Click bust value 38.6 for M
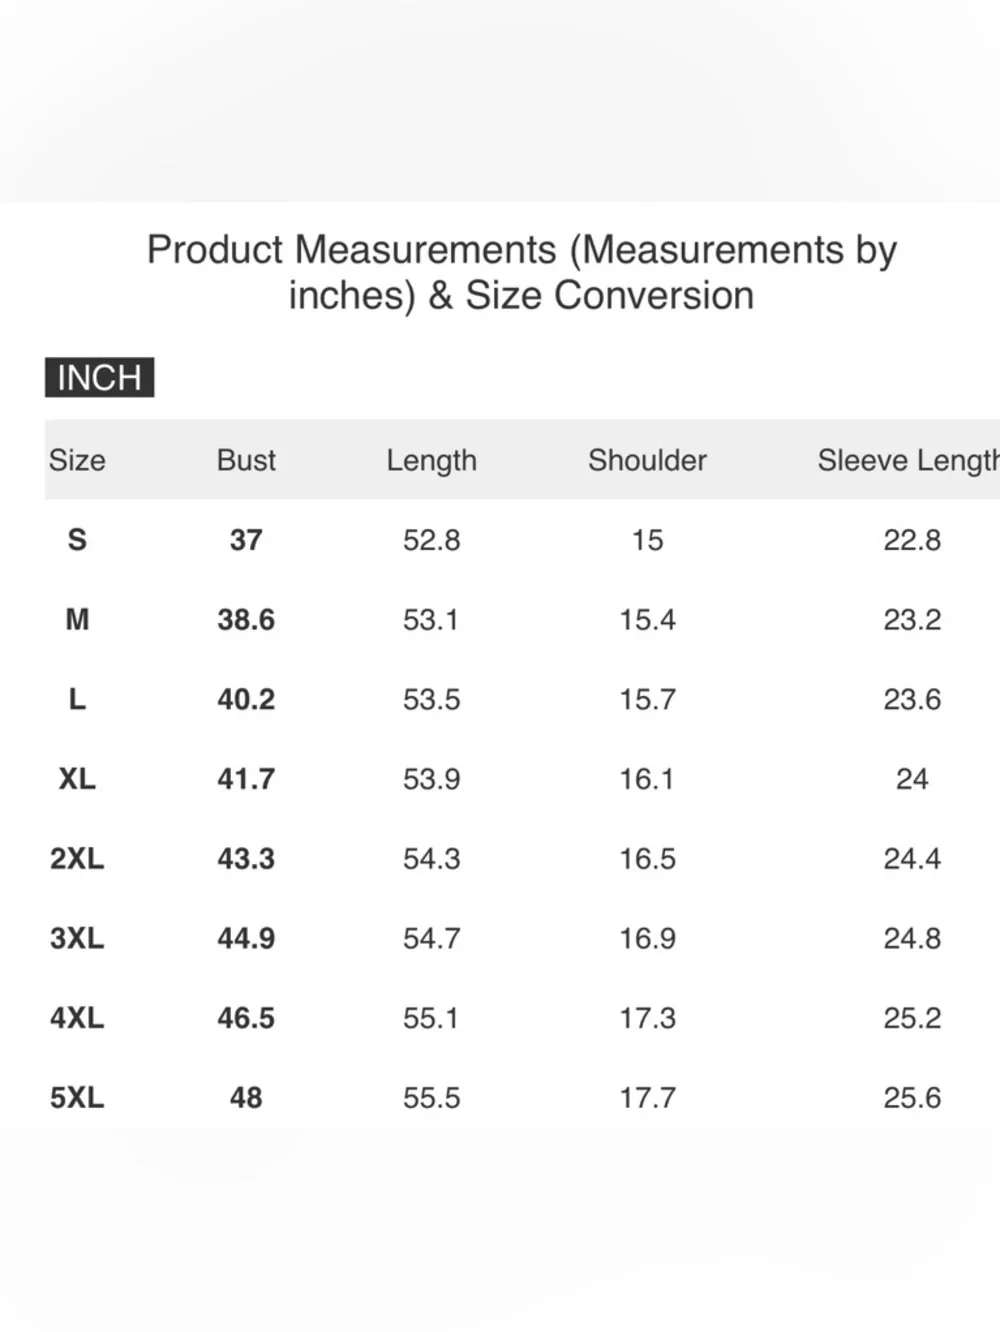The width and height of the screenshot is (1000, 1332). 246,619
